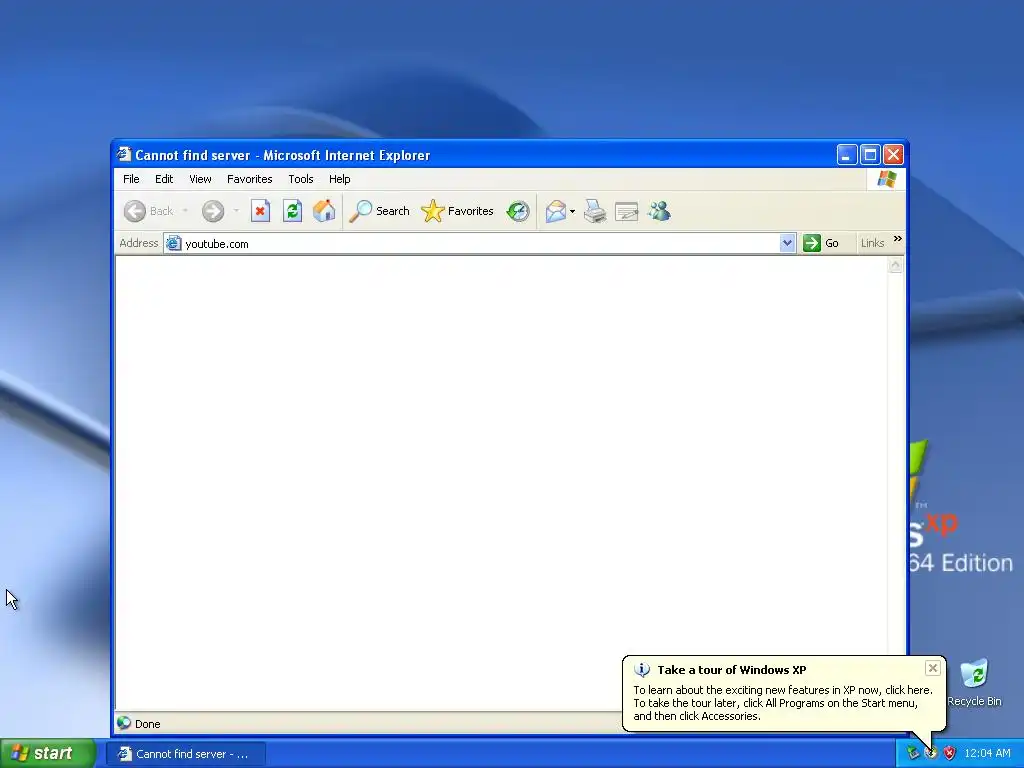Close the Internet Explorer window
This screenshot has width=1024, height=768.
pos(893,155)
